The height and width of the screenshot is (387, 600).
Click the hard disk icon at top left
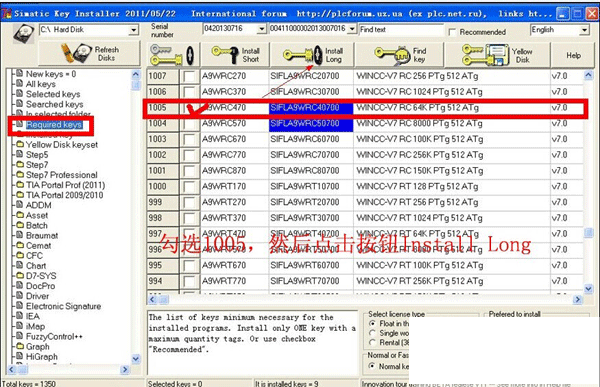pos(24,33)
